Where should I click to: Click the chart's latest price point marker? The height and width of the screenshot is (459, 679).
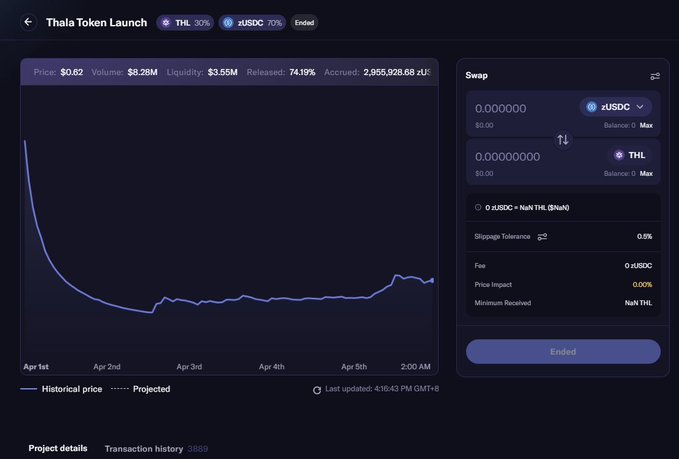tap(432, 281)
